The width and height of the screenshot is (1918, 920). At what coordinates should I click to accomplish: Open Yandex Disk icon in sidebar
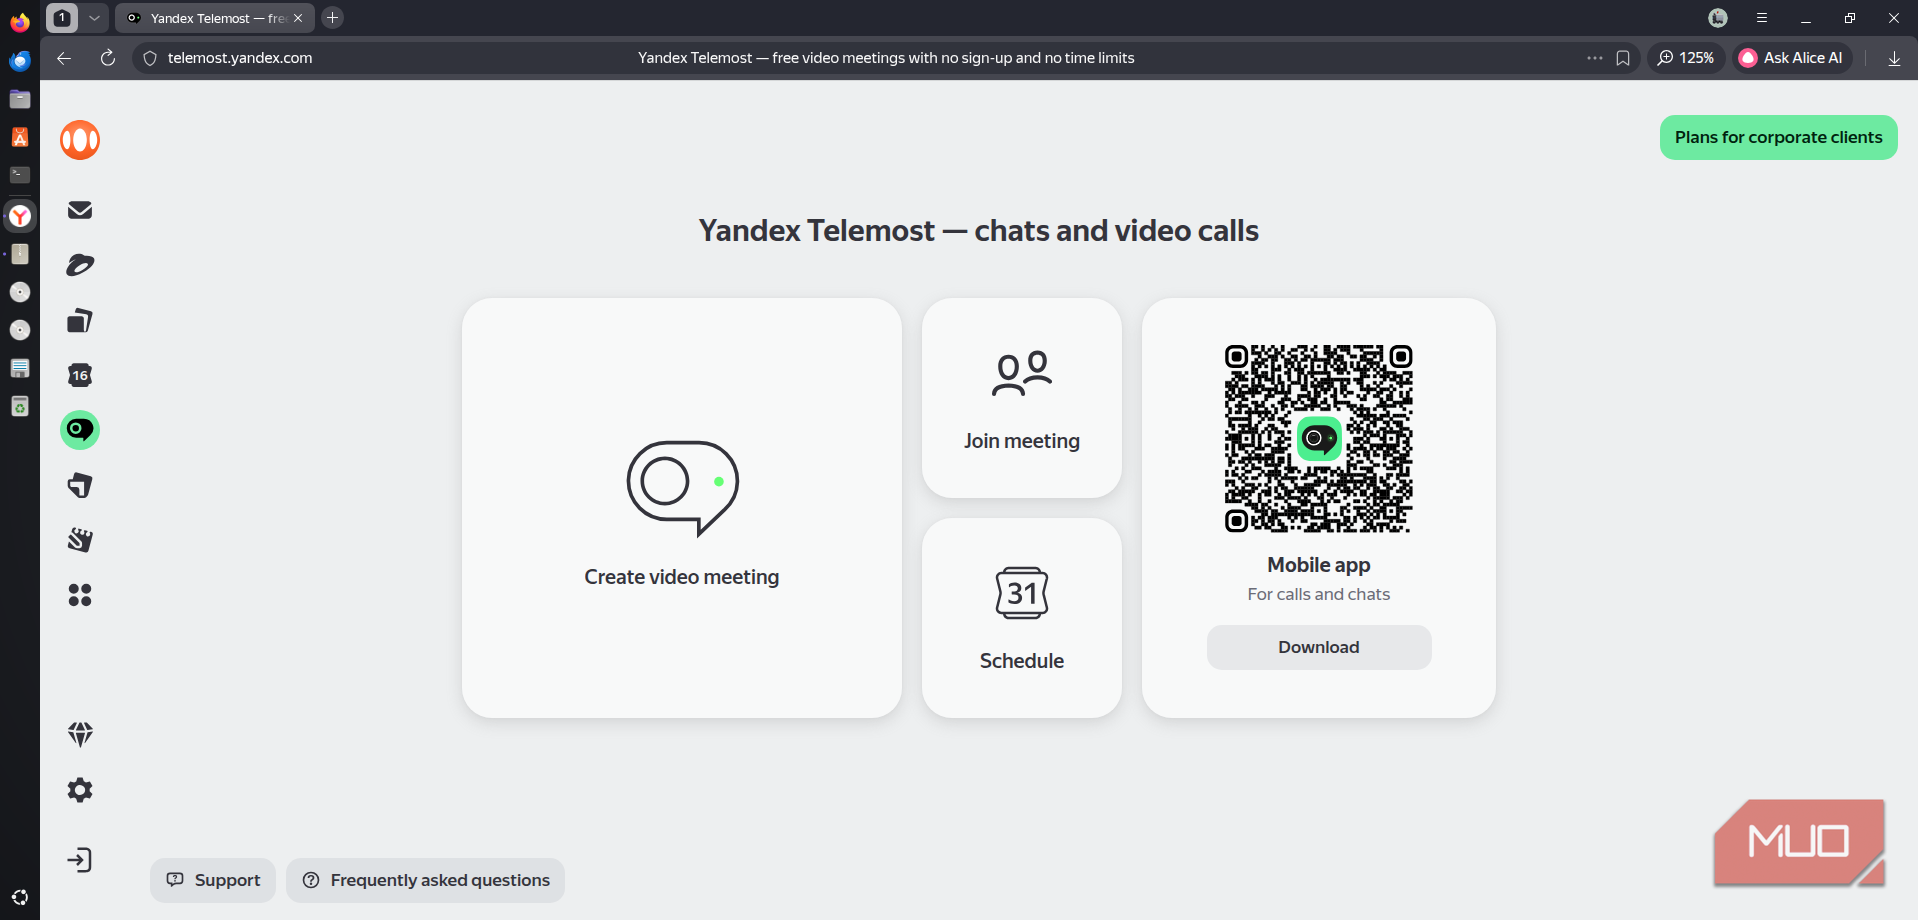[x=80, y=265]
